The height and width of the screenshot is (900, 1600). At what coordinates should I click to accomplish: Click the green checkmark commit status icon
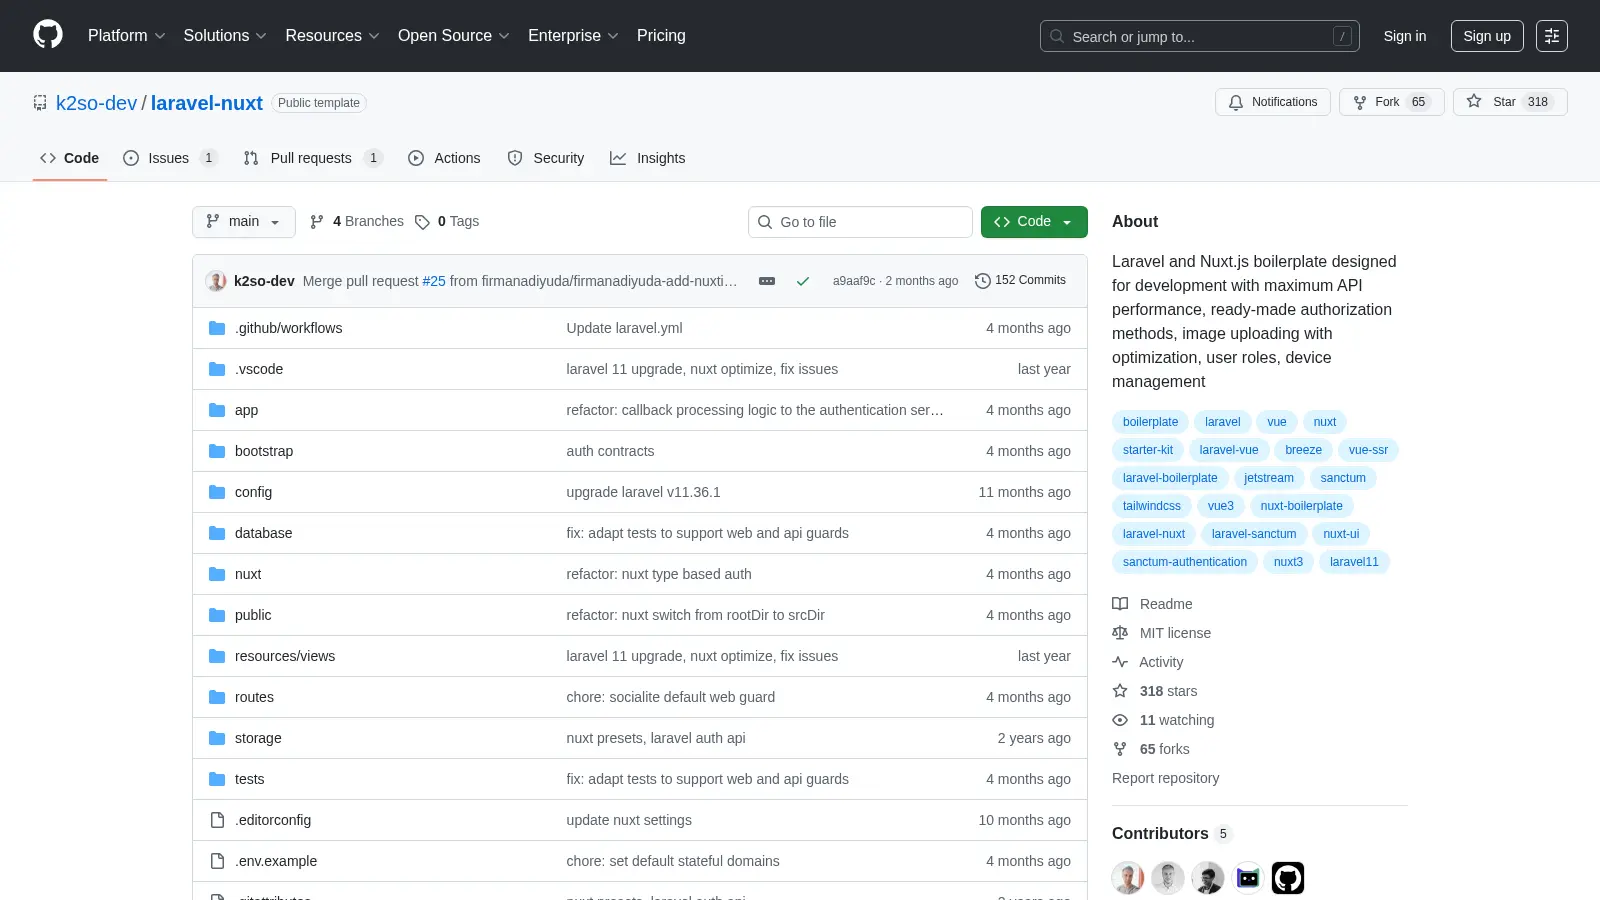(802, 281)
